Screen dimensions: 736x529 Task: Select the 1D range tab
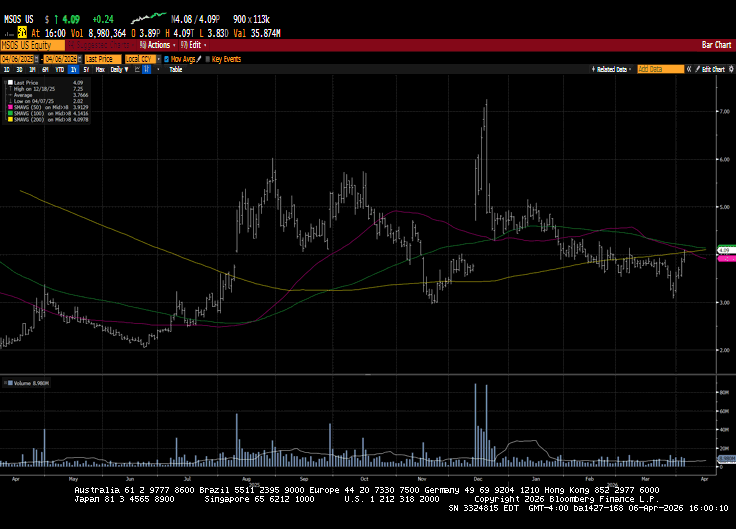7,69
